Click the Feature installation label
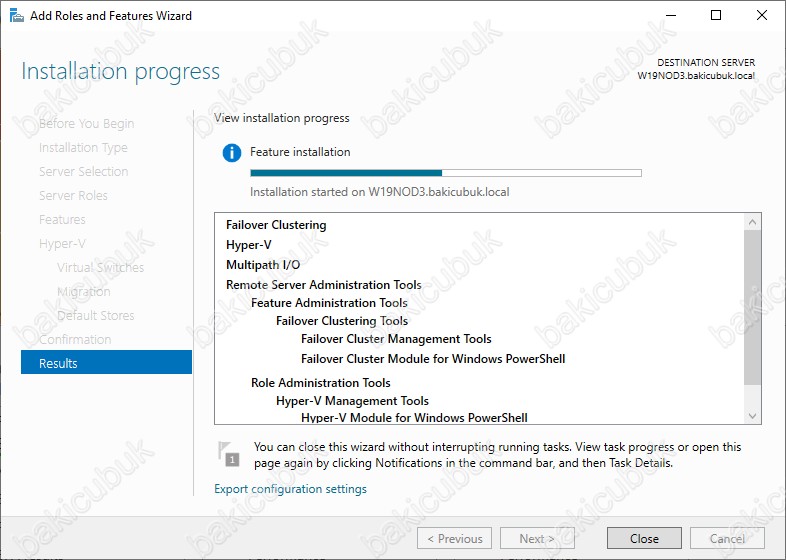The height and width of the screenshot is (560, 786). pos(300,152)
